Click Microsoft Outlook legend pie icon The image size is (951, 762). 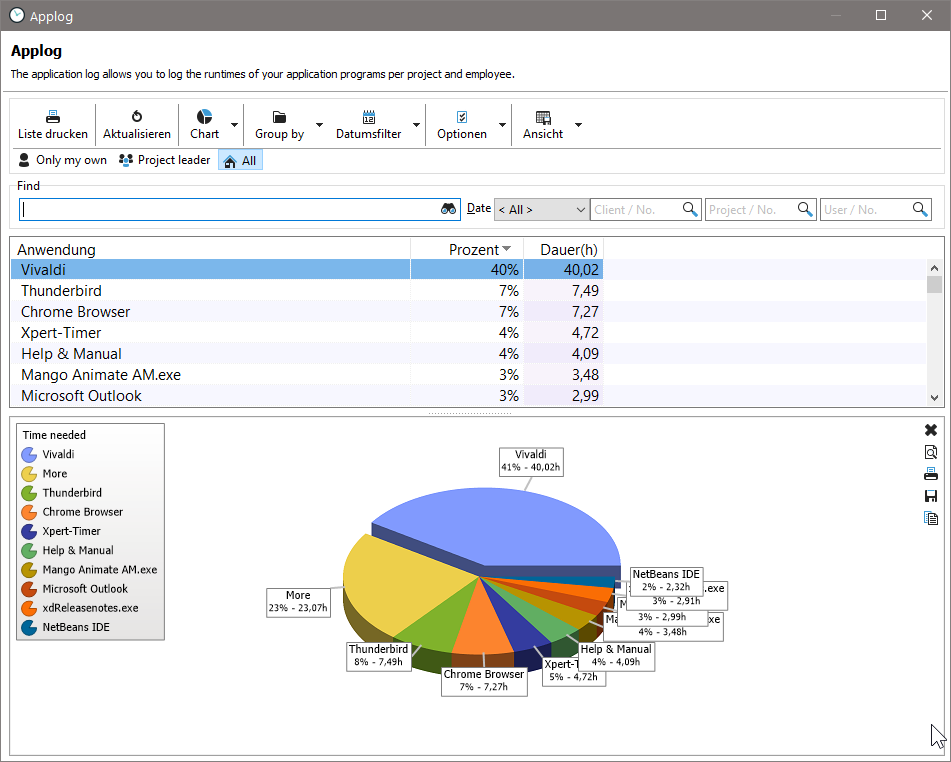tap(29, 589)
